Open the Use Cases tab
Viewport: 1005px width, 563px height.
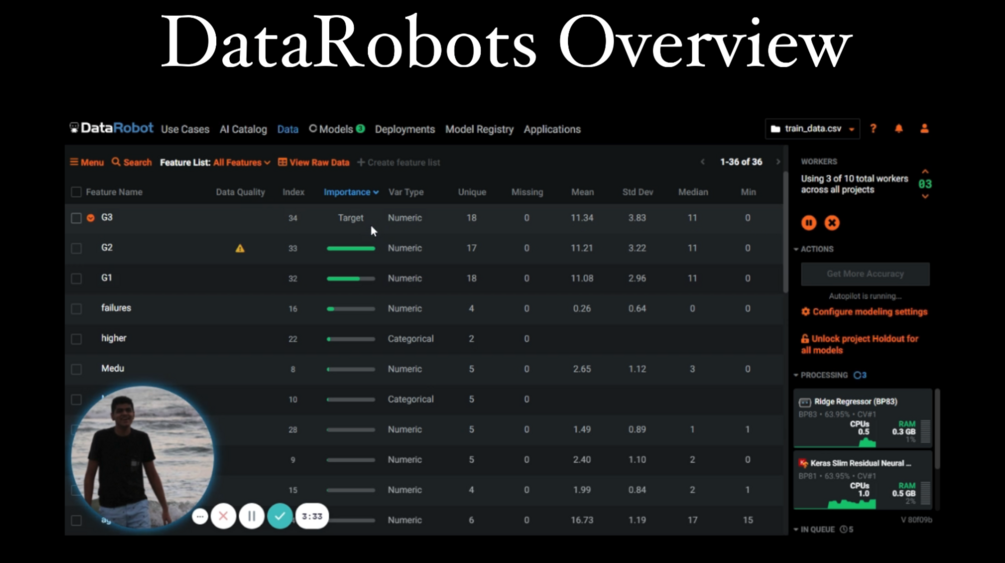click(x=185, y=130)
